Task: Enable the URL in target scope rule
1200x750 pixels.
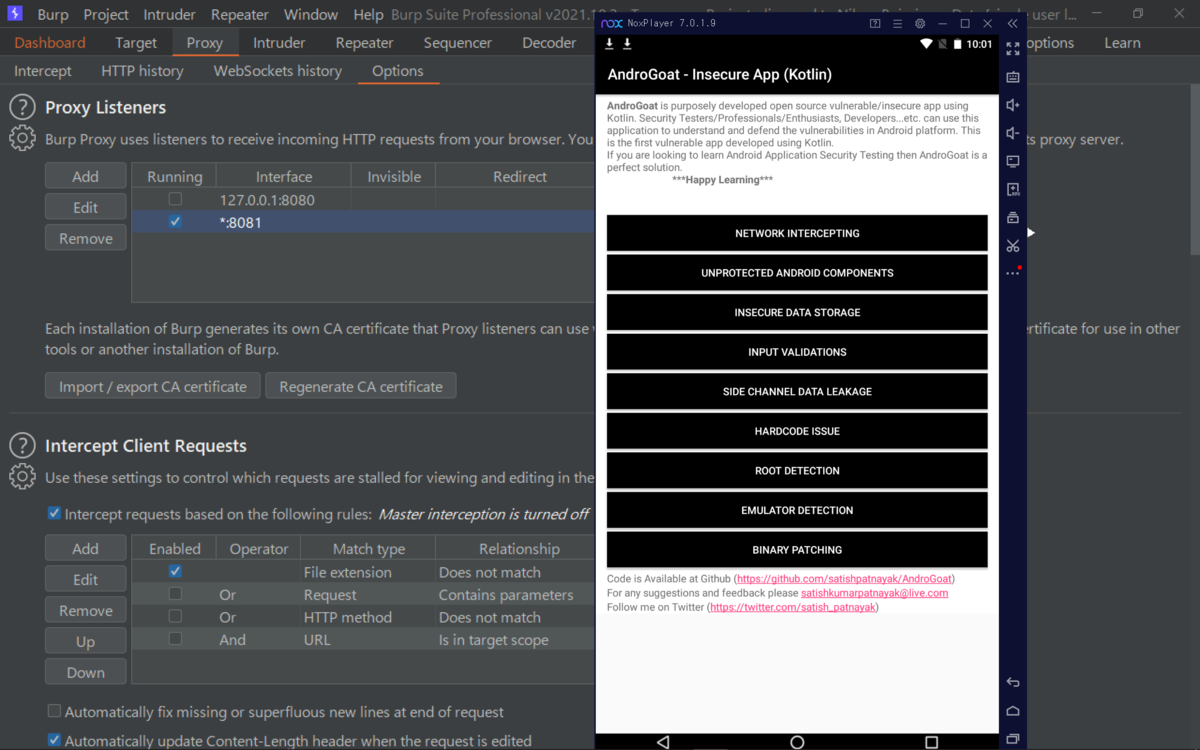Action: 175,639
